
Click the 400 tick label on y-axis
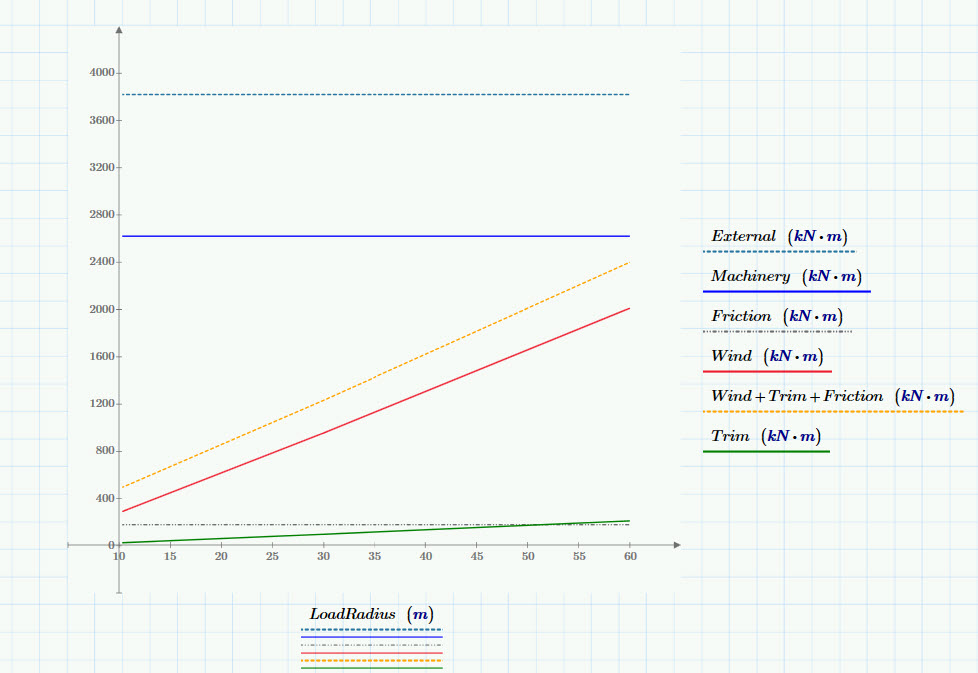click(x=105, y=498)
